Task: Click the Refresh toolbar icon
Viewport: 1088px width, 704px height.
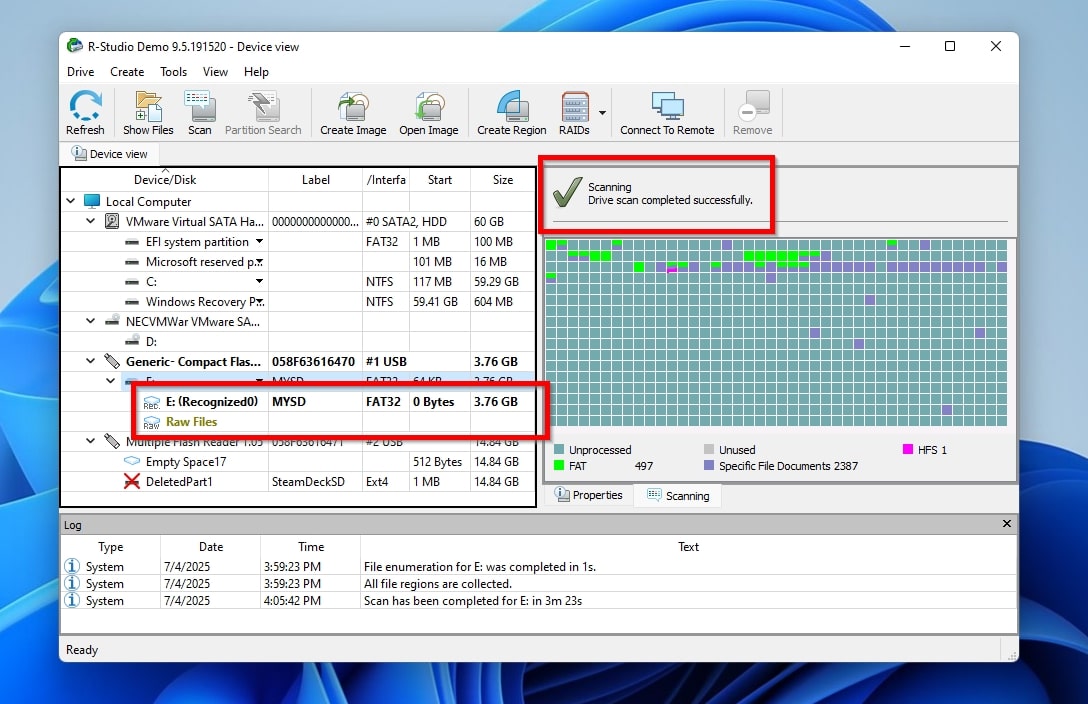Action: (x=85, y=106)
